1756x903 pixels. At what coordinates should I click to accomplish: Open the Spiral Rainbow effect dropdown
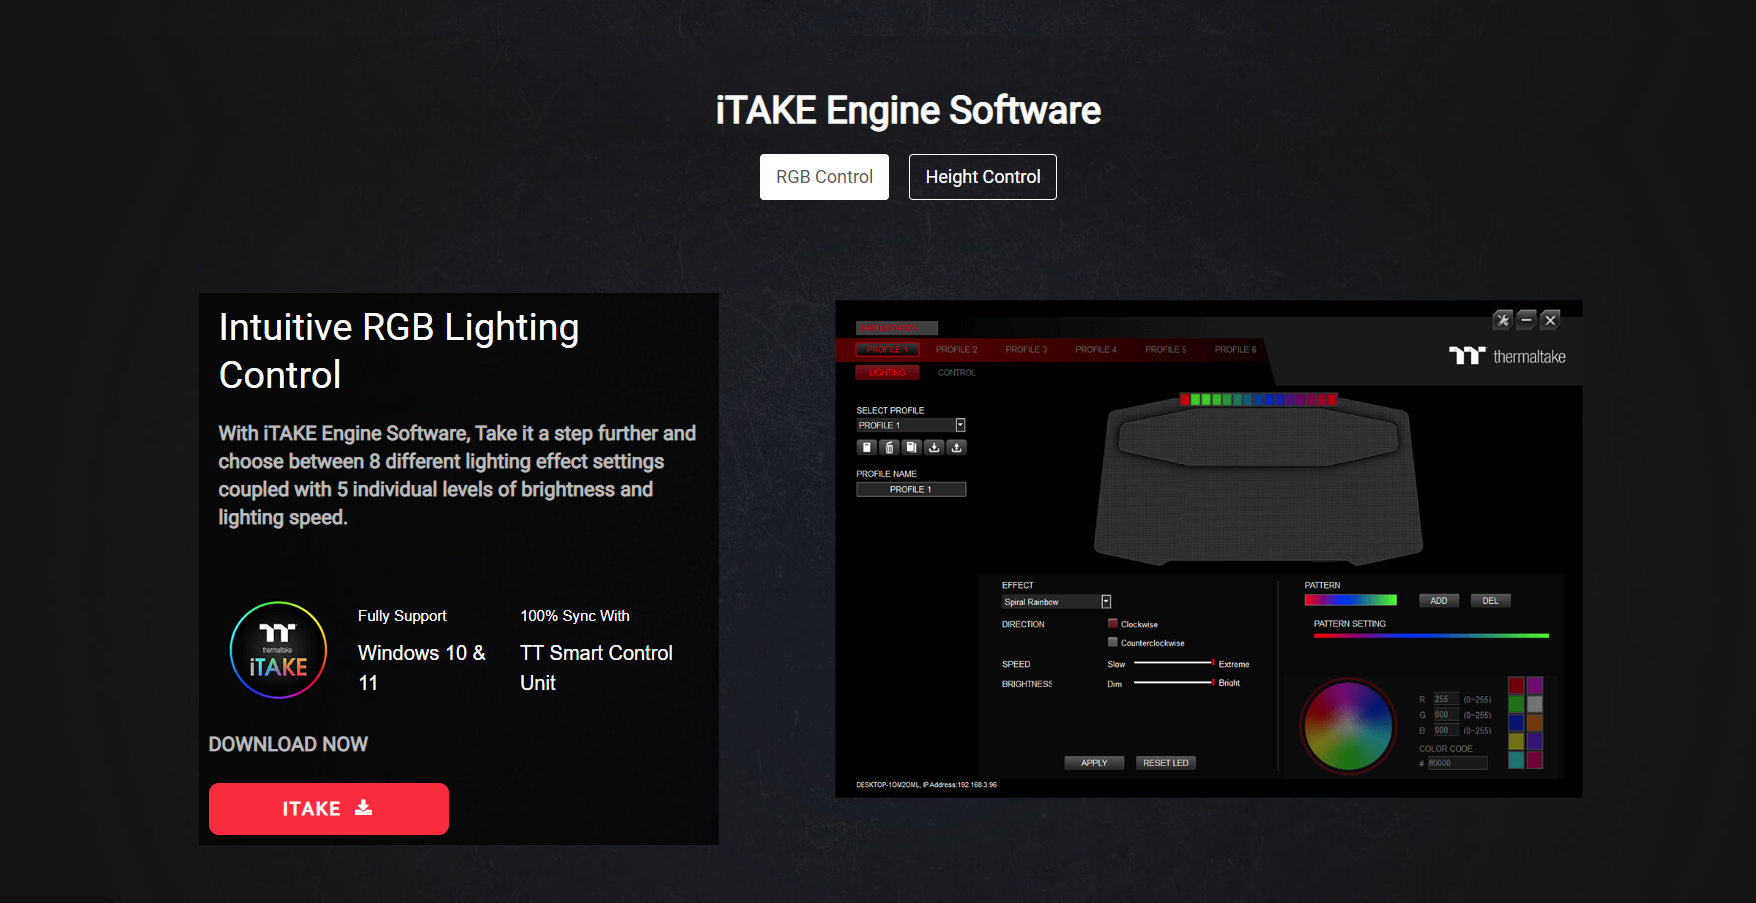pyautogui.click(x=1057, y=602)
